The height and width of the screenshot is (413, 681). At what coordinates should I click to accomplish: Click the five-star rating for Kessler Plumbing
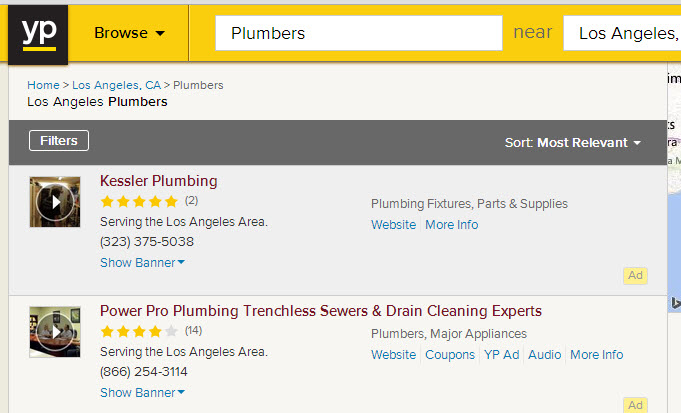(x=139, y=201)
